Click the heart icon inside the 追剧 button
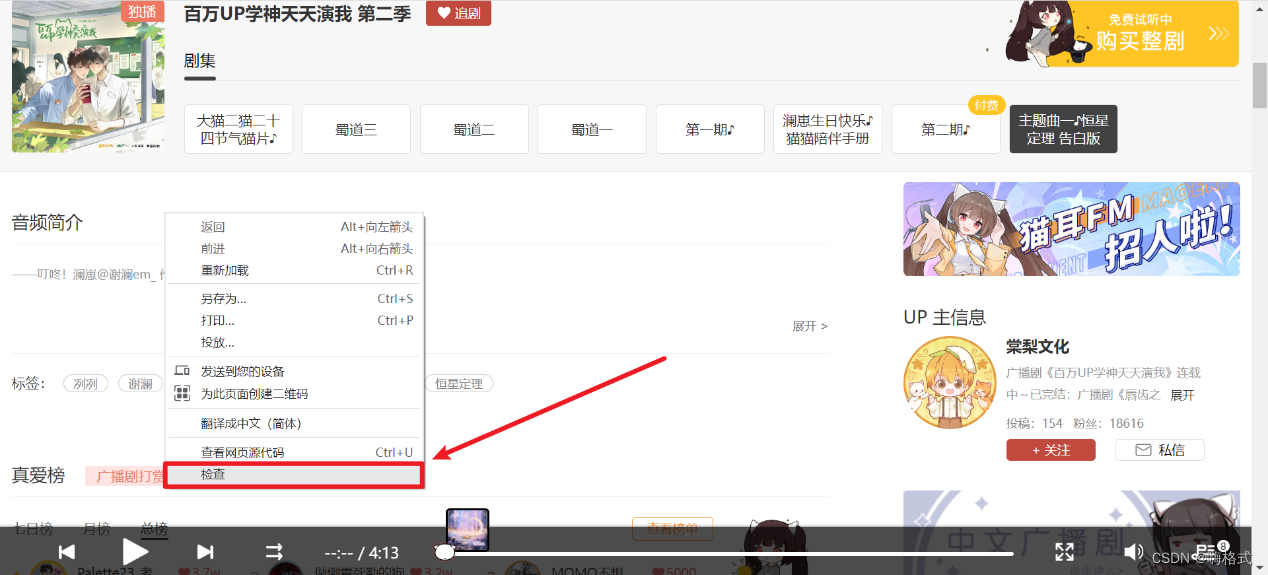The width and height of the screenshot is (1268, 575). [444, 13]
